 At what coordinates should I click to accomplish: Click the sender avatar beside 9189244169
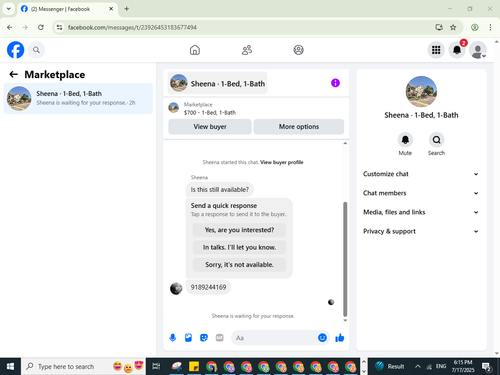(x=176, y=288)
